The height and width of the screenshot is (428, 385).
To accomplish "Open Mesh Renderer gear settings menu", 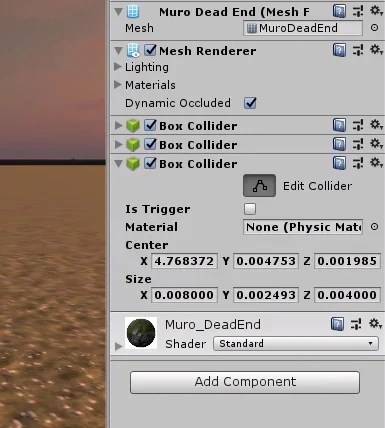I will tap(376, 50).
